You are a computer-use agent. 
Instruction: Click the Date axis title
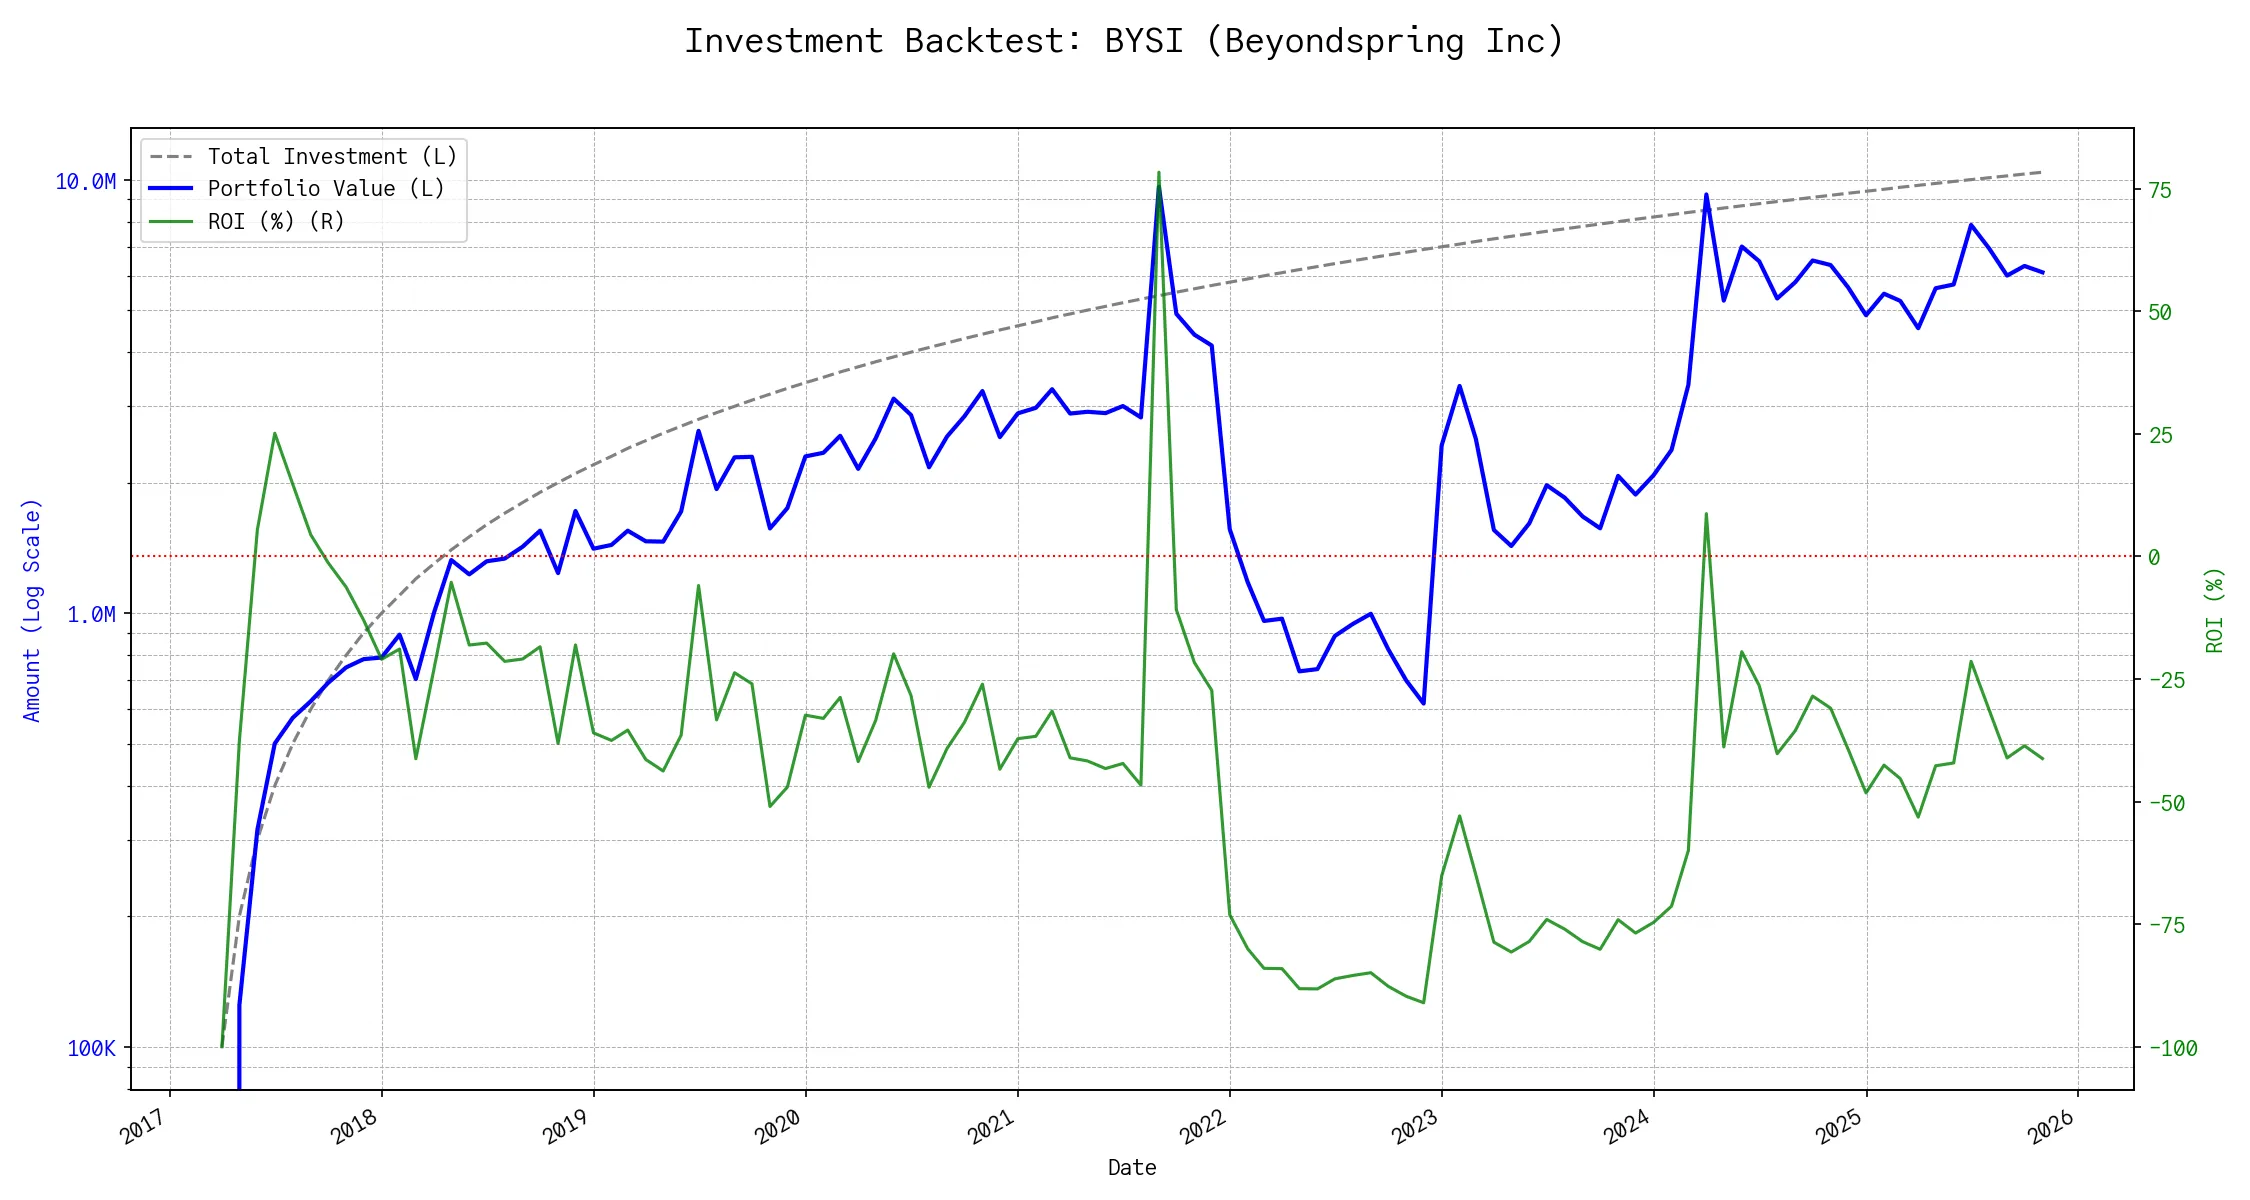[x=1132, y=1168]
